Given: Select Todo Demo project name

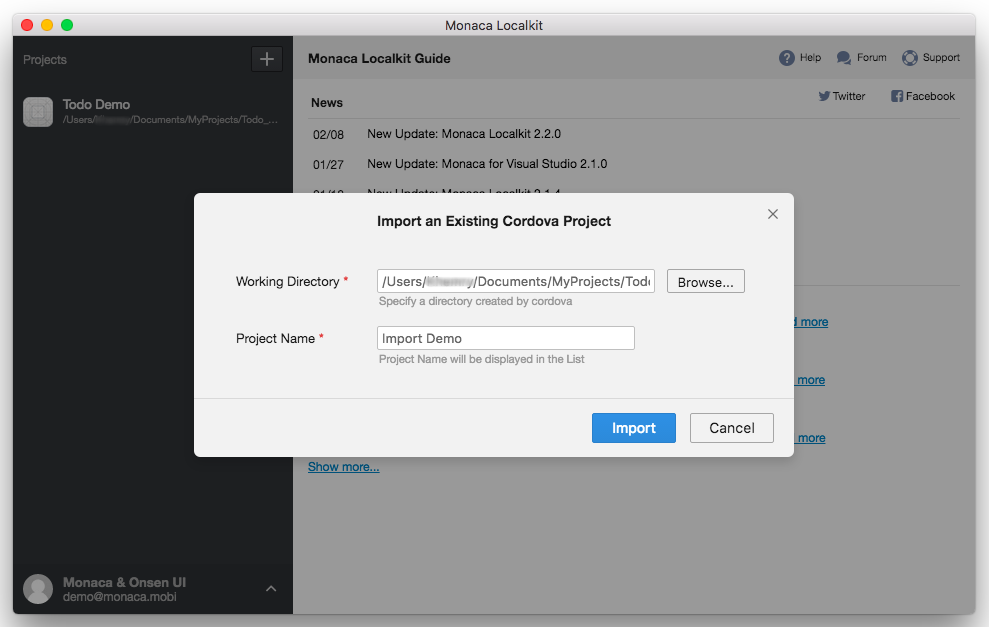Looking at the screenshot, I should (x=97, y=104).
